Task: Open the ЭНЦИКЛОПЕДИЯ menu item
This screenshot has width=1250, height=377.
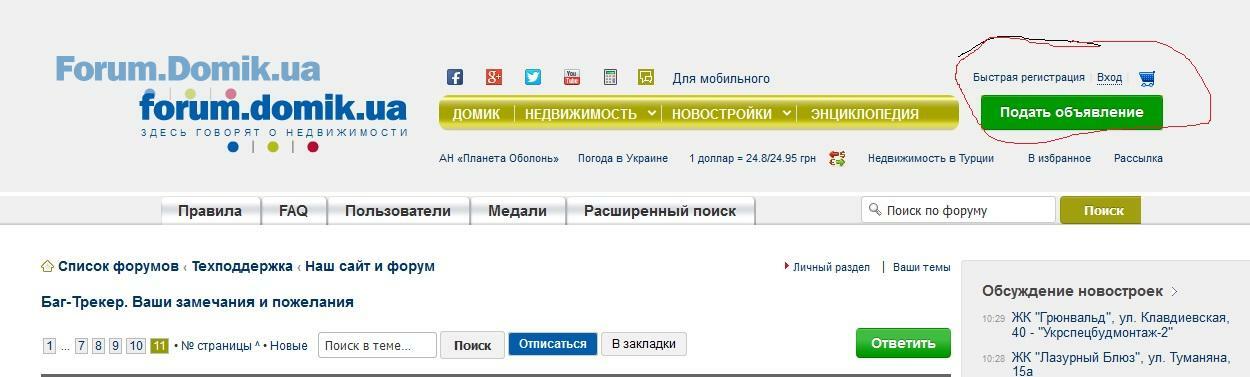Action: (x=864, y=114)
